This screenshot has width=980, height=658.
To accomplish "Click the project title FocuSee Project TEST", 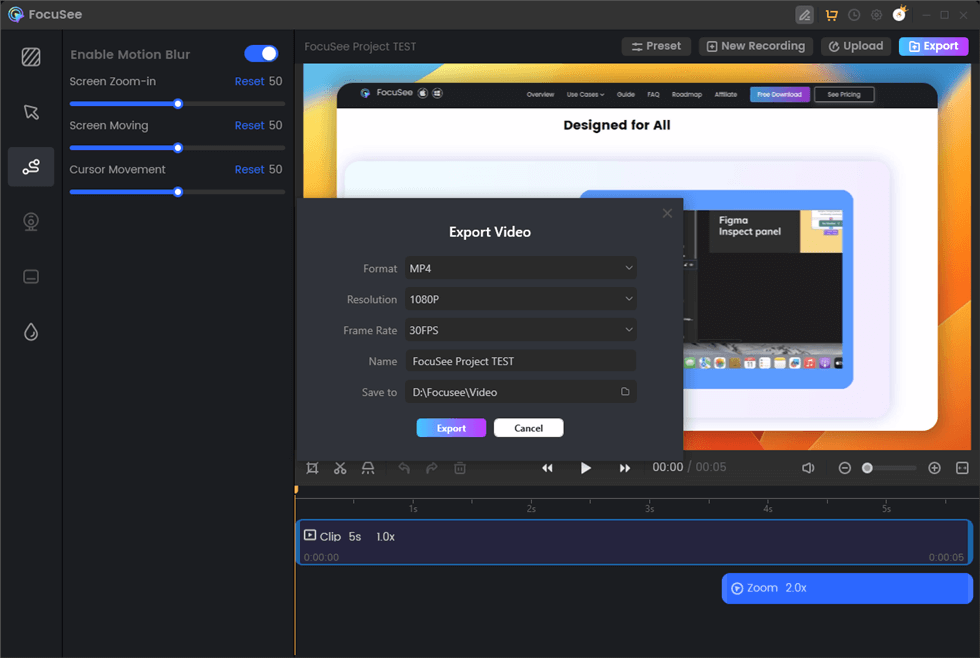I will pos(360,47).
